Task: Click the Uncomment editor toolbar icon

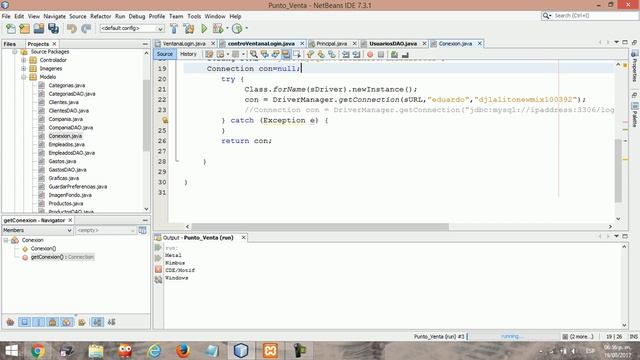Action: click(405, 54)
